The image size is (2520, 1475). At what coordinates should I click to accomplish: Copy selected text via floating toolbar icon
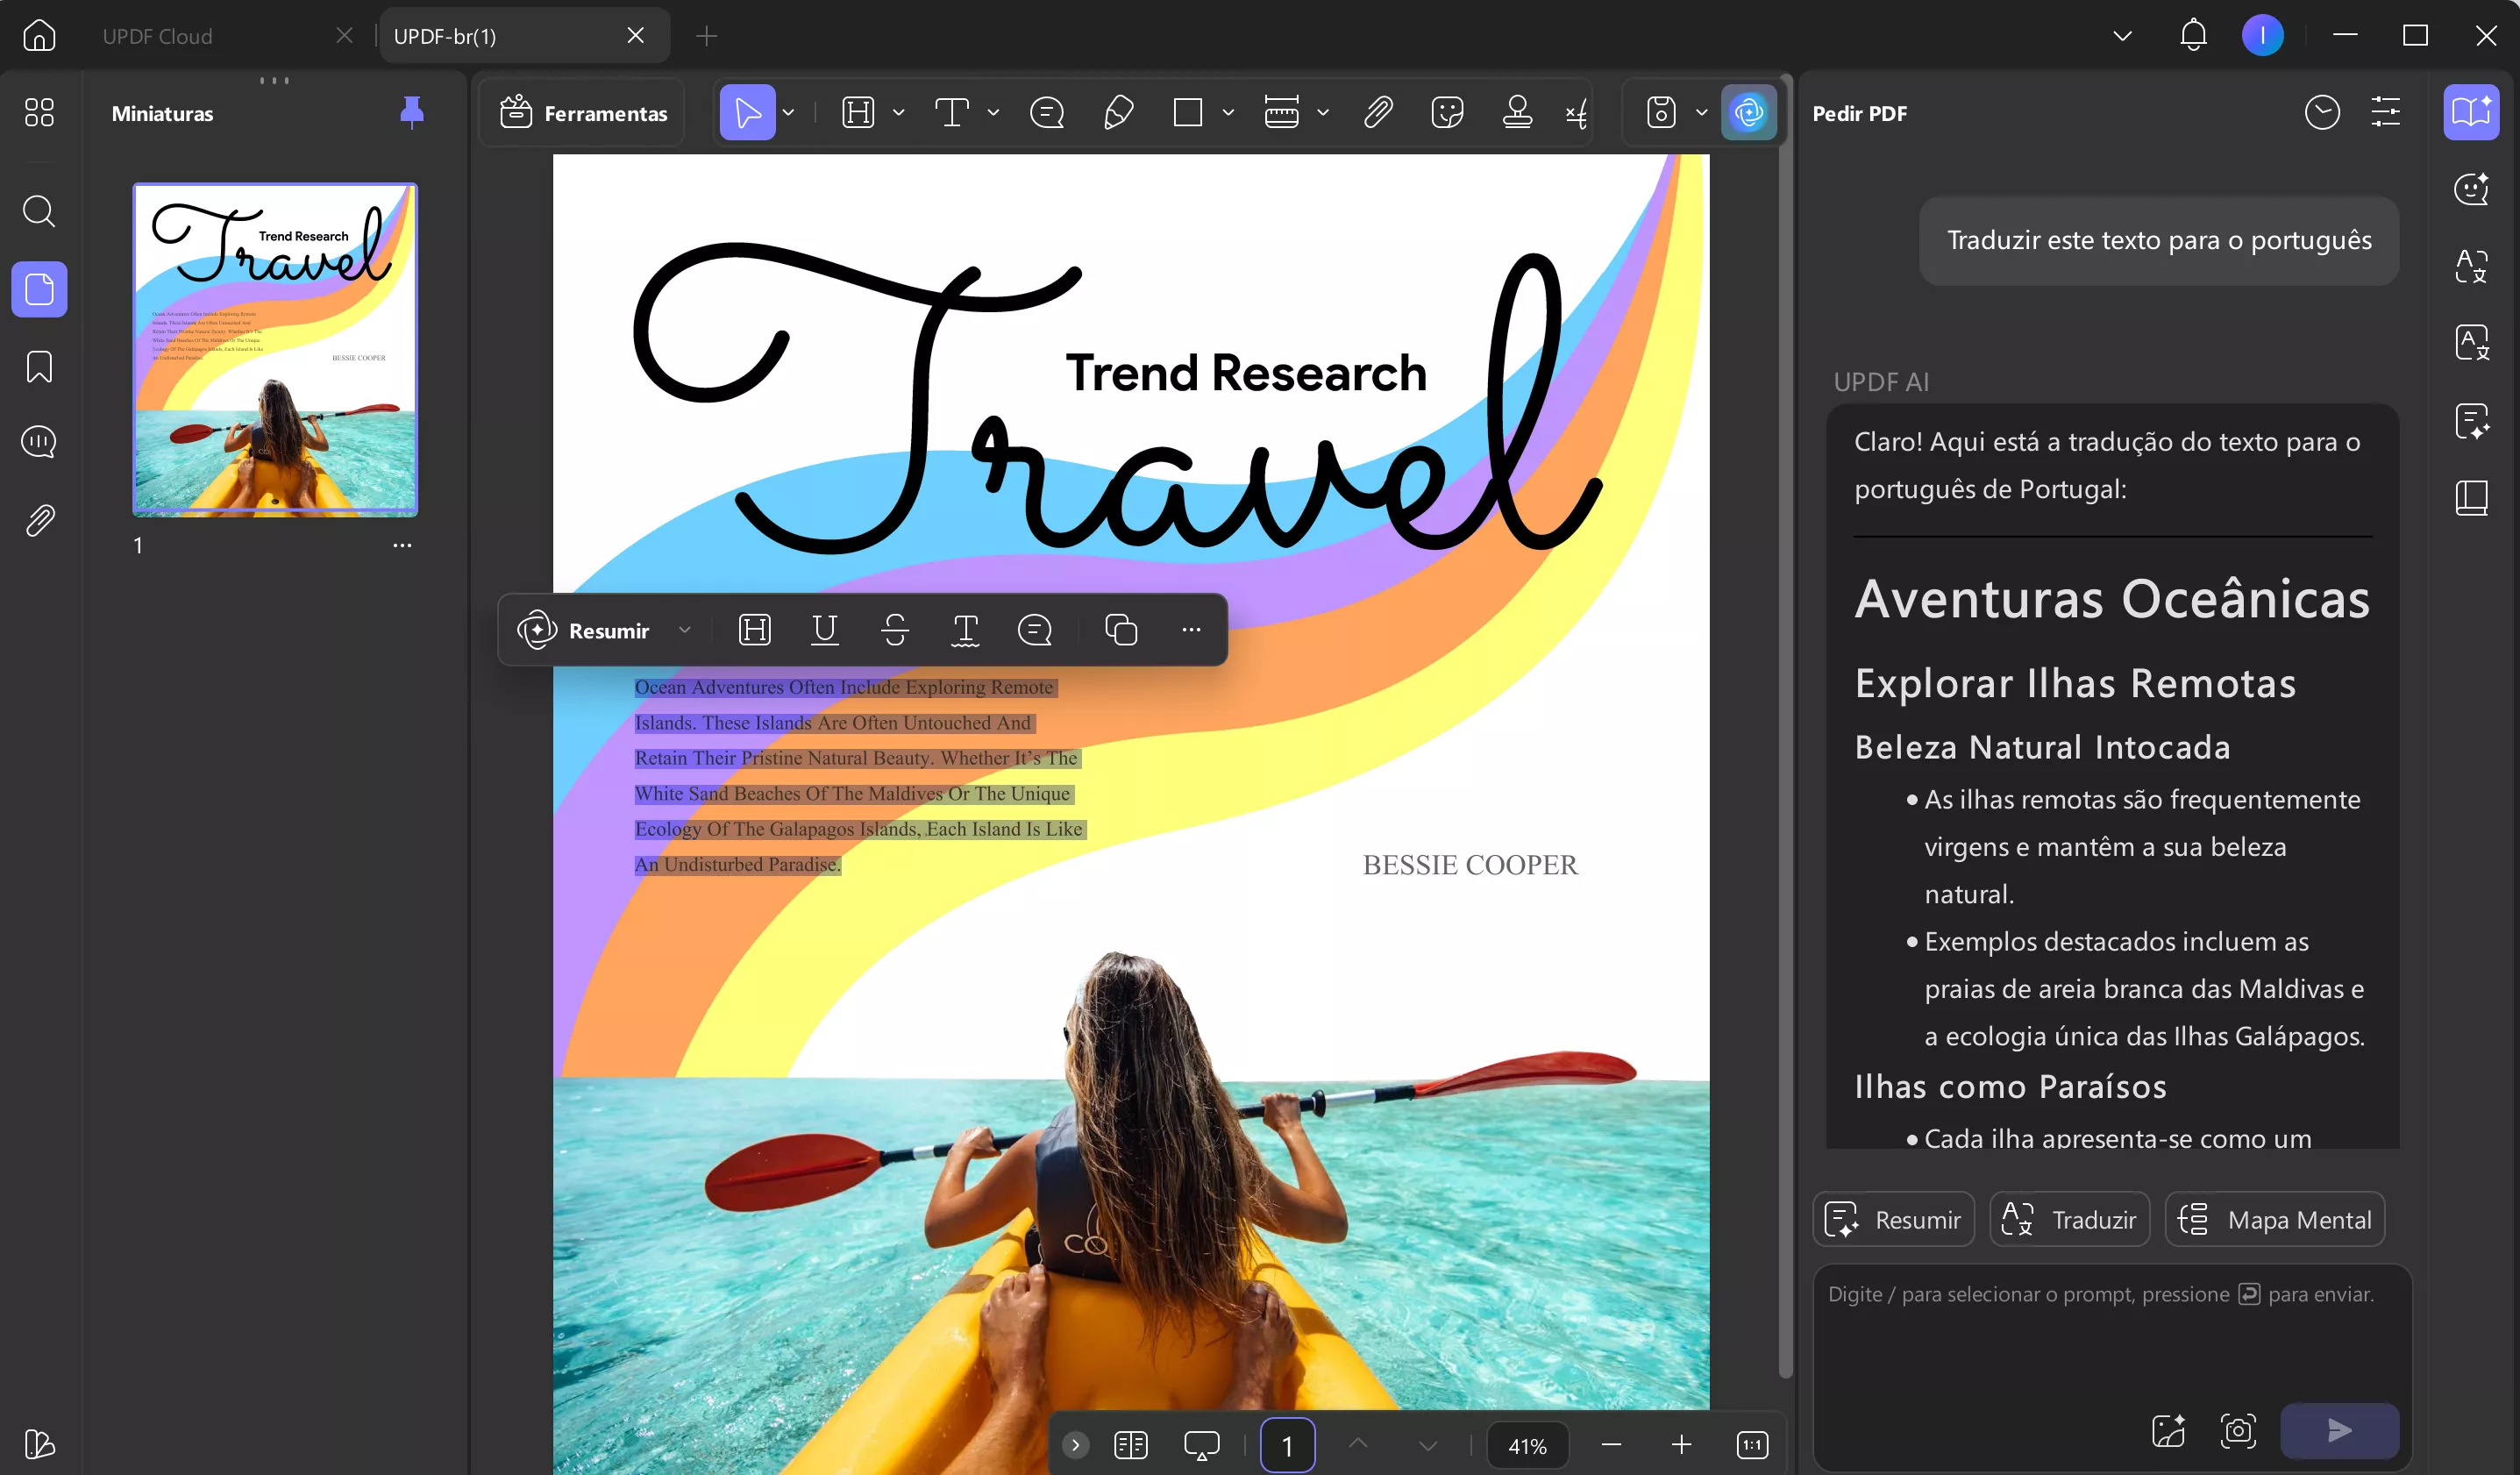point(1120,630)
